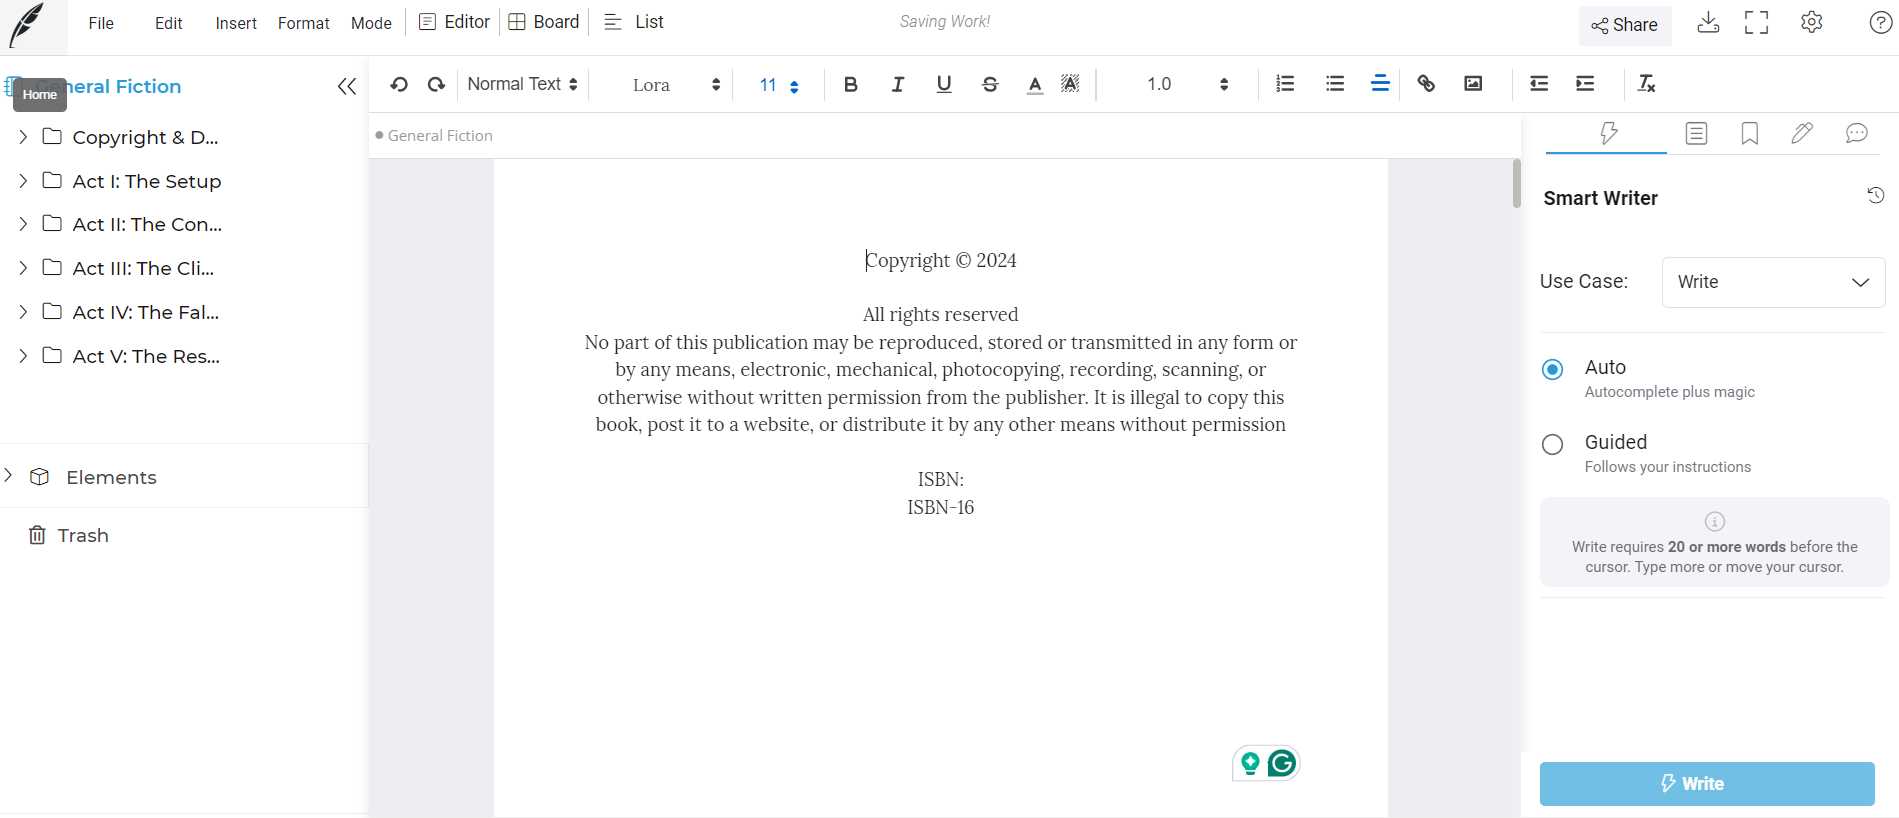The image size is (1899, 818).
Task: Collapse the left sidebar panel
Action: (347, 86)
